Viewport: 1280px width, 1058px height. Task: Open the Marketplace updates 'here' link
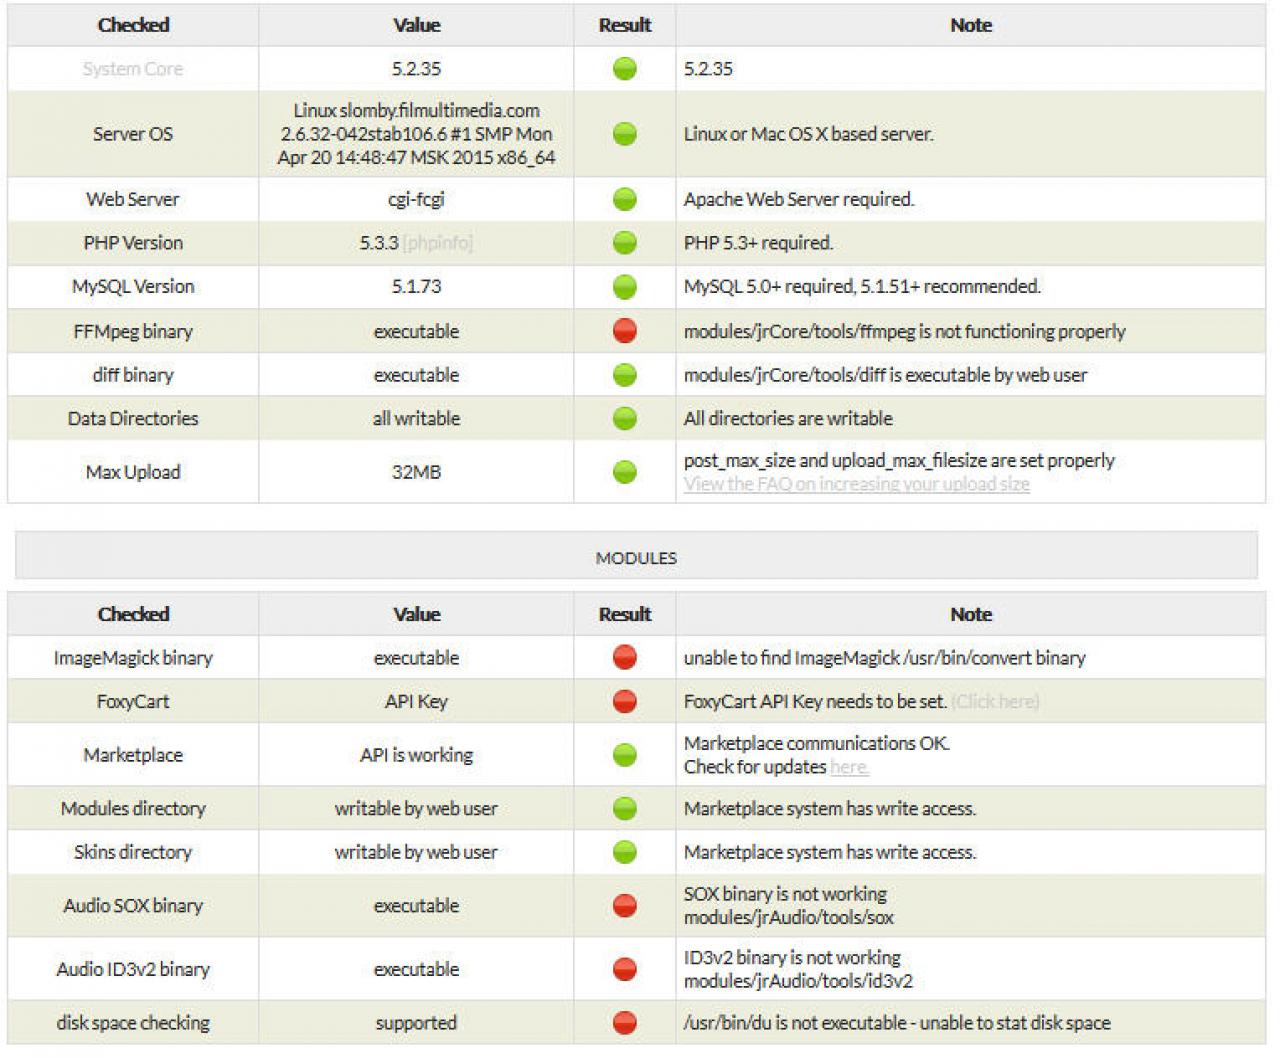pyautogui.click(x=849, y=768)
